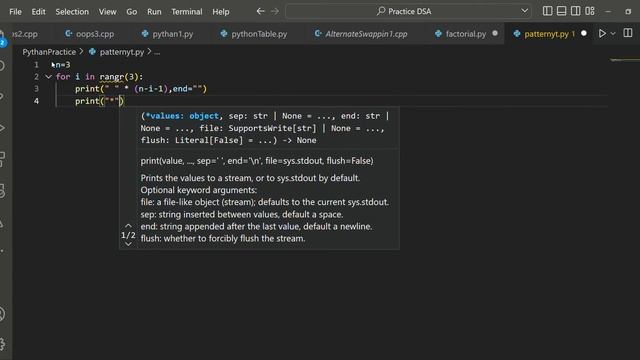Show previous signature with up chevron
This screenshot has width=640, height=360.
point(128,225)
